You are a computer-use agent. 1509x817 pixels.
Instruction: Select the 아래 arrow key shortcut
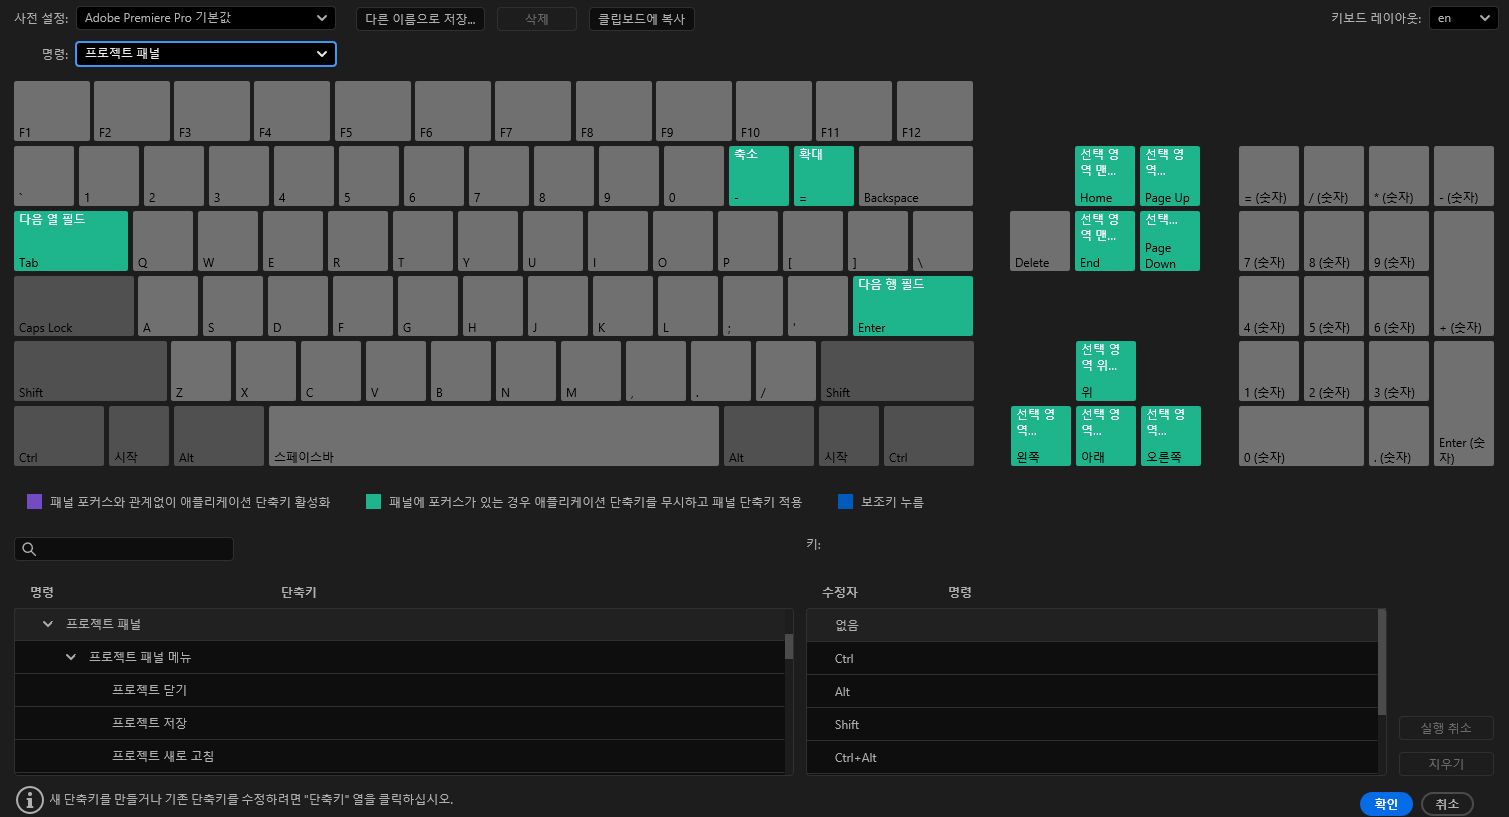pos(1104,435)
